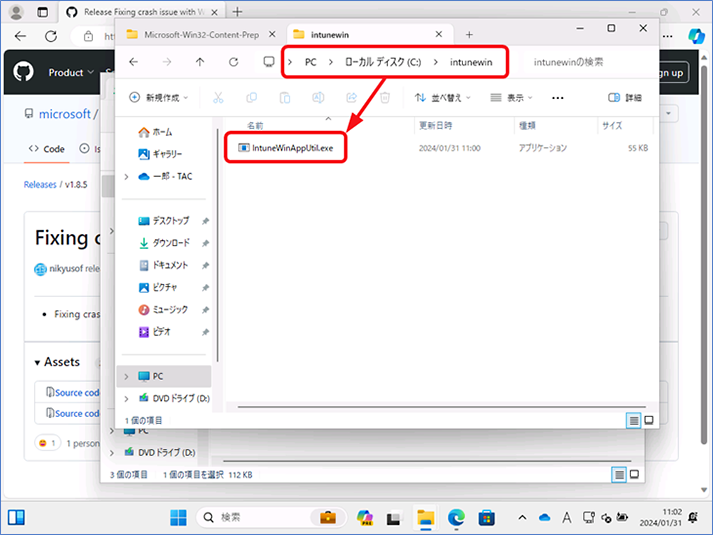Expand DVD ドライブ (D:) in the rear Explorer window
The width and height of the screenshot is (713, 535).
(112, 453)
